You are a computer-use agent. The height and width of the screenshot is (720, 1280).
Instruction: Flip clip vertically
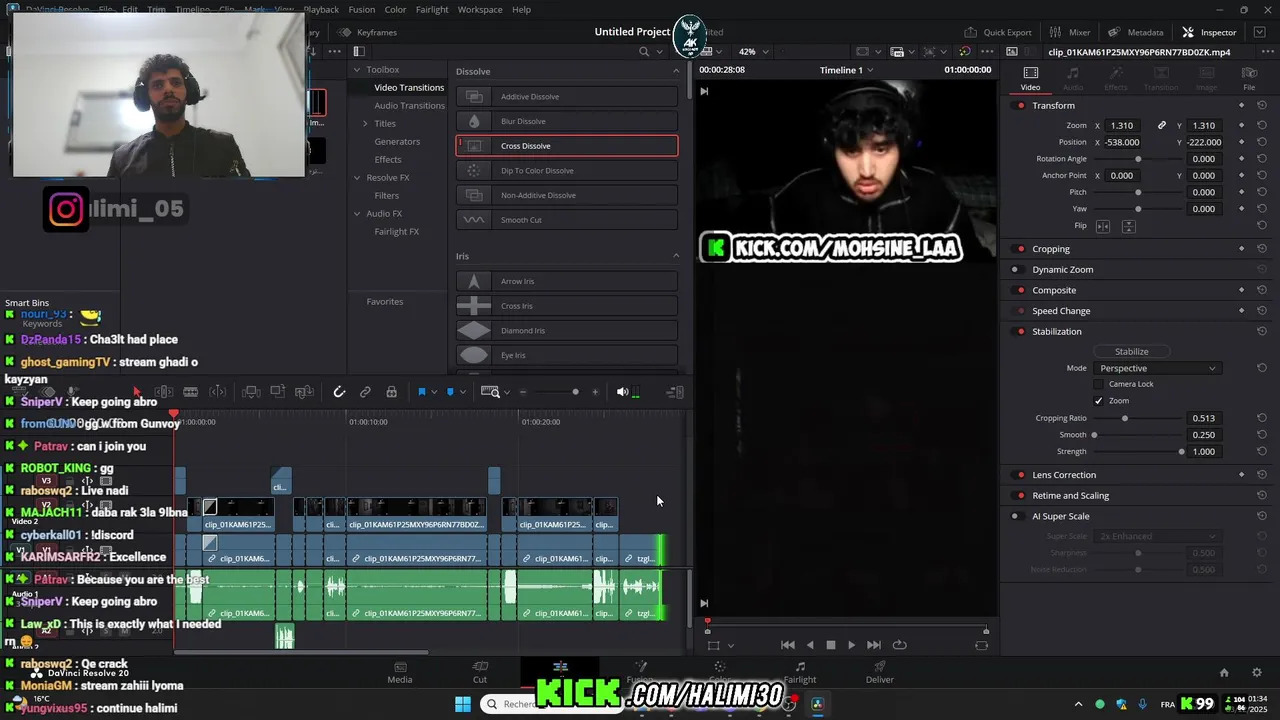[x=1128, y=226]
